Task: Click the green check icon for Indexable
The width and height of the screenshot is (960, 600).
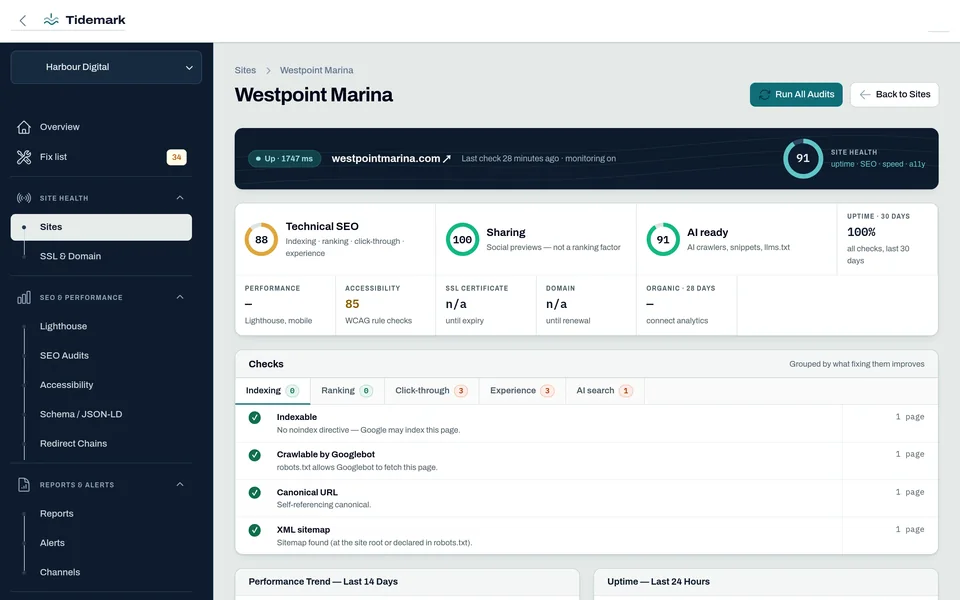Action: click(x=255, y=418)
